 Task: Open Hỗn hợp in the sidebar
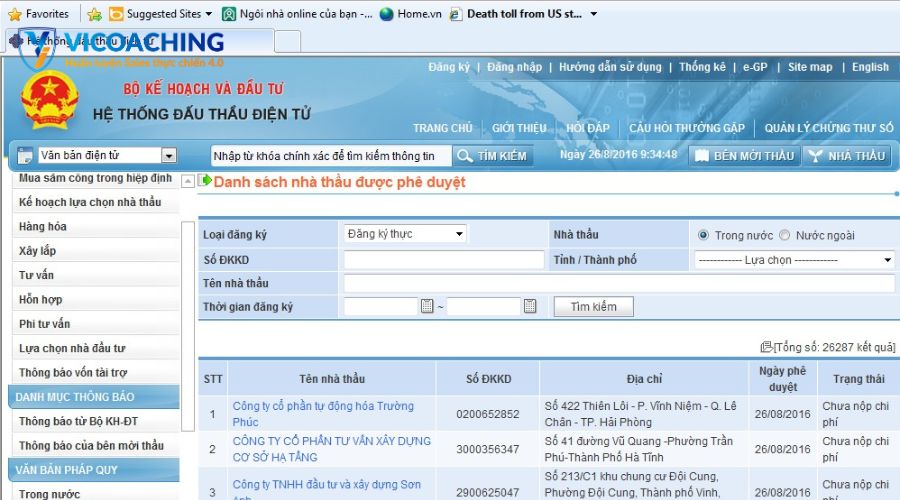pyautogui.click(x=40, y=300)
